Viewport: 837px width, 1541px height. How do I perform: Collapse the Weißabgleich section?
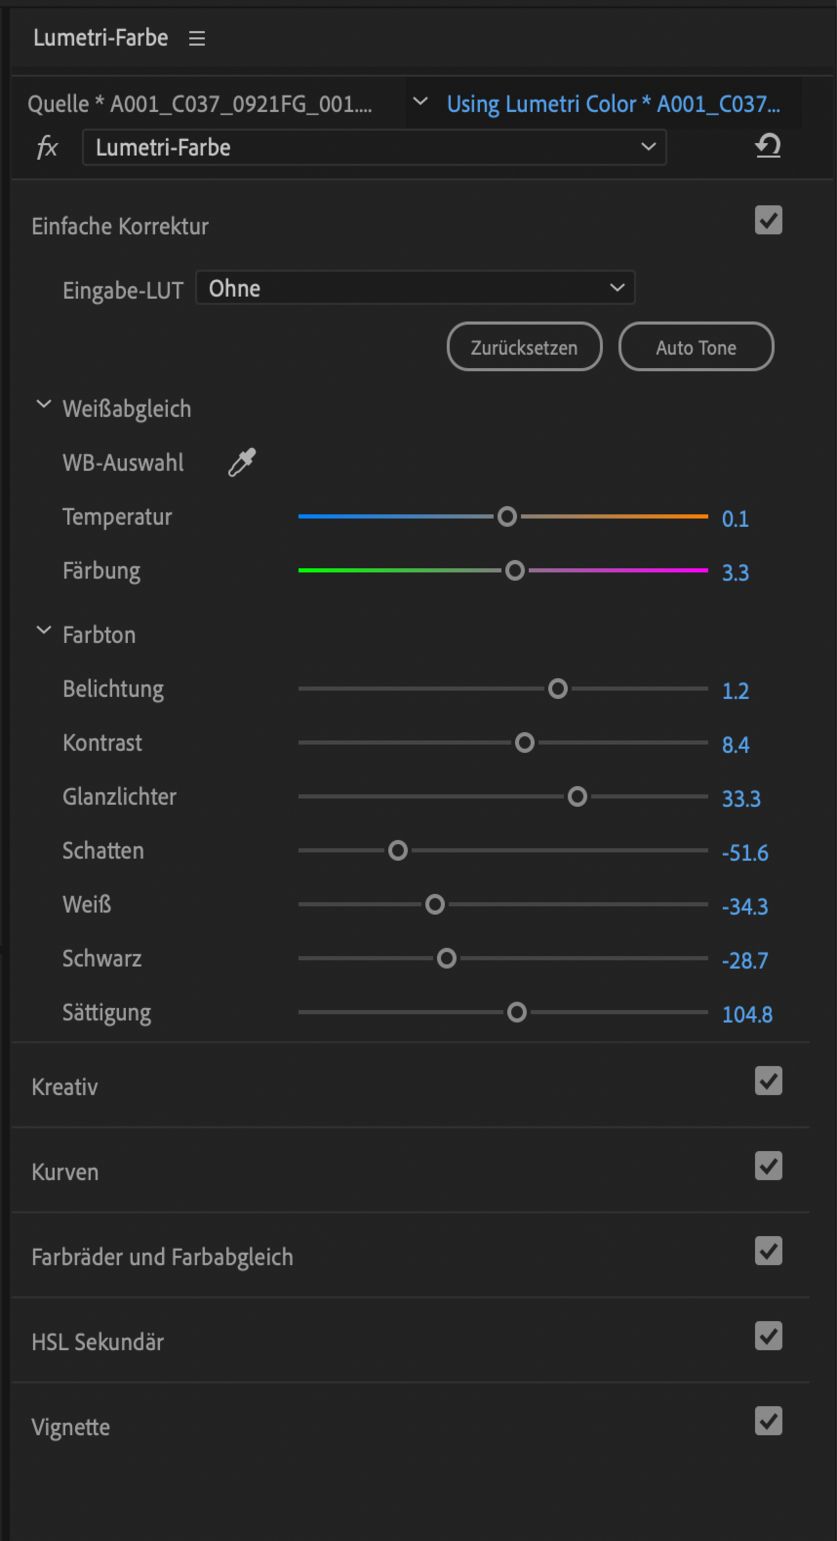[x=43, y=406]
